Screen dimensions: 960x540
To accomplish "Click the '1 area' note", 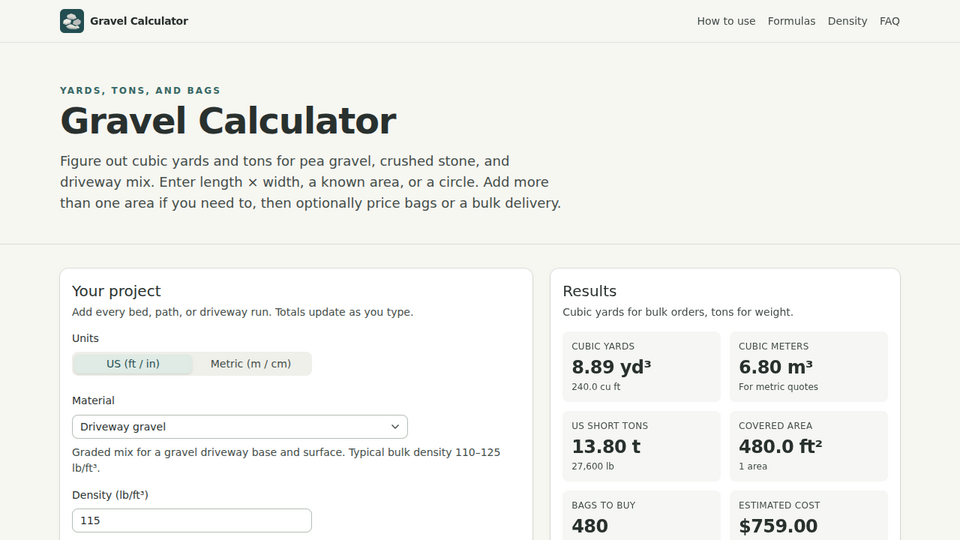I will click(x=752, y=467).
